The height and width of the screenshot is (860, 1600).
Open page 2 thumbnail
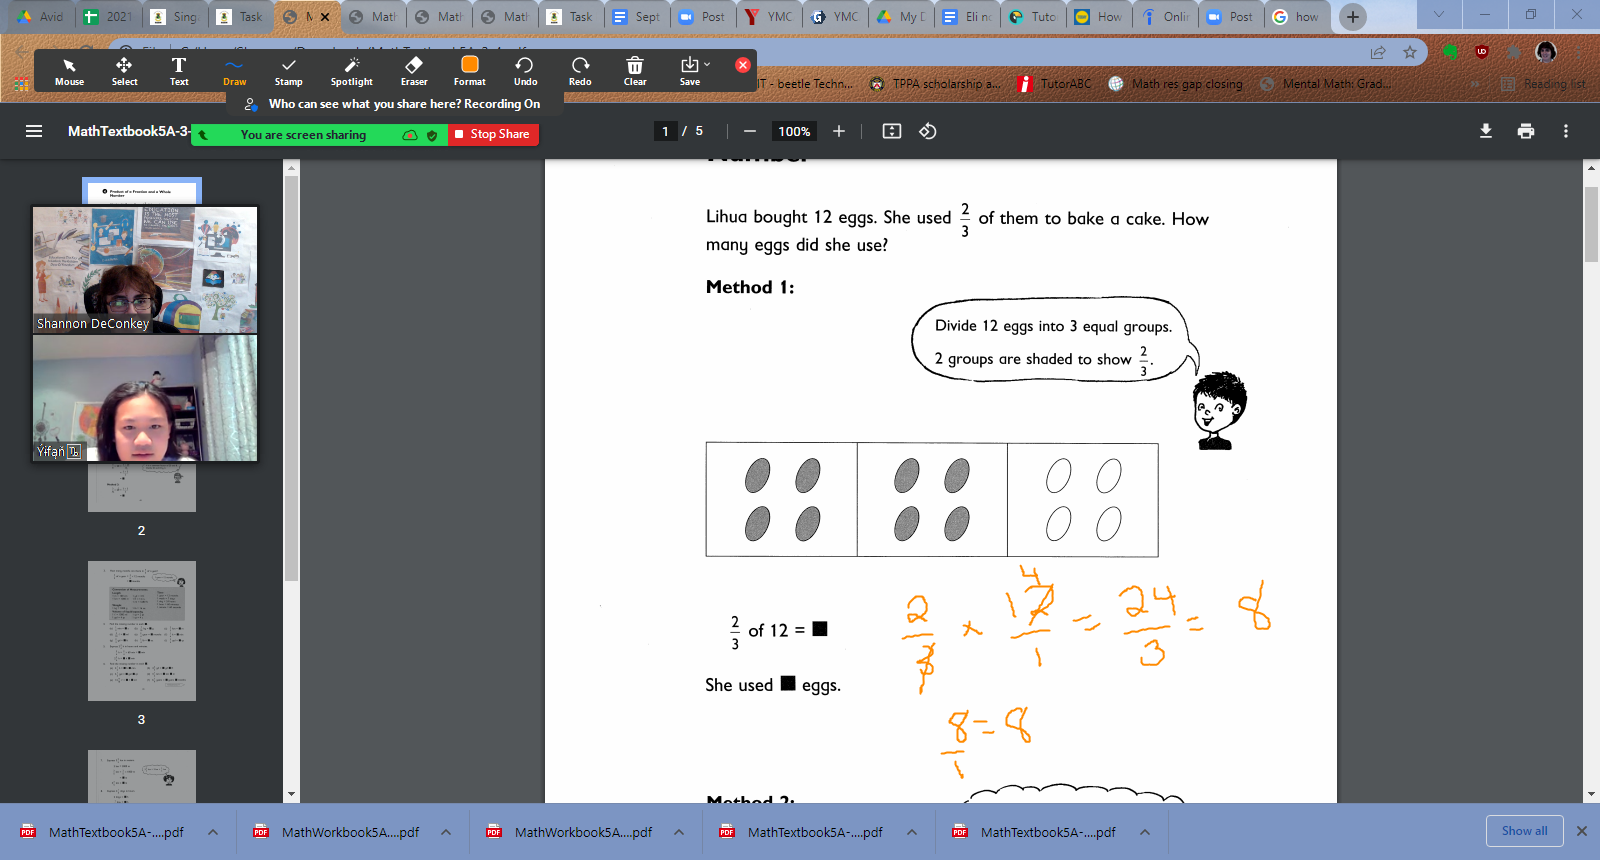click(142, 487)
